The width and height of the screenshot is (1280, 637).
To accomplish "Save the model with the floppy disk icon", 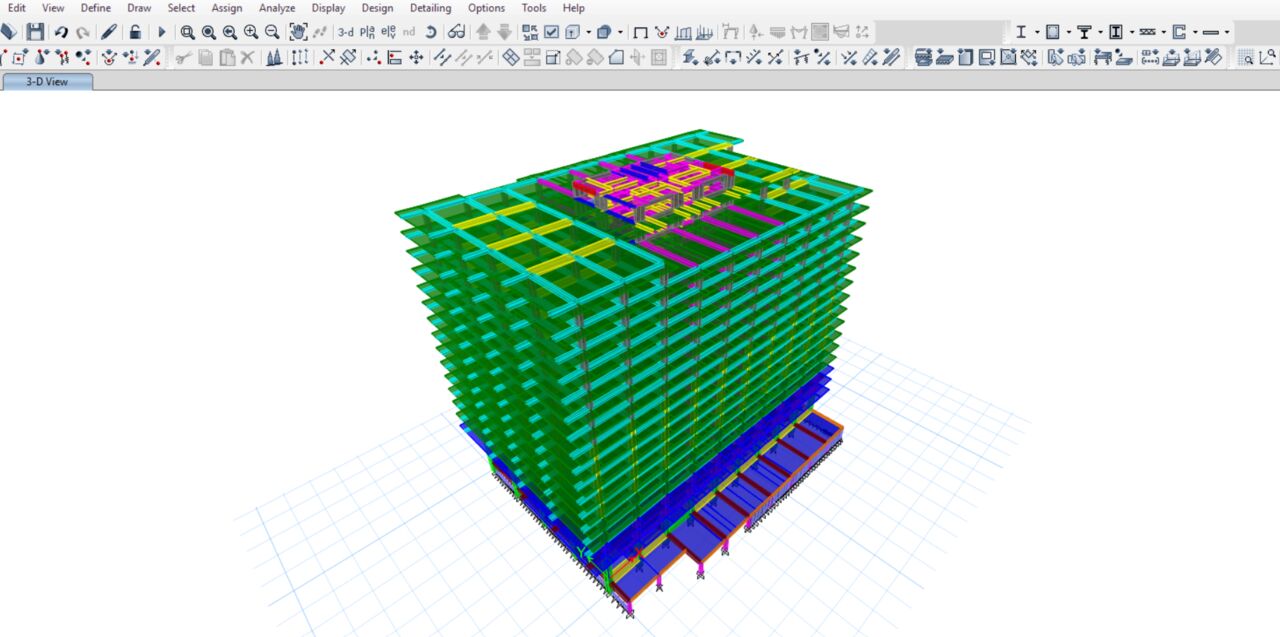I will click(x=35, y=32).
